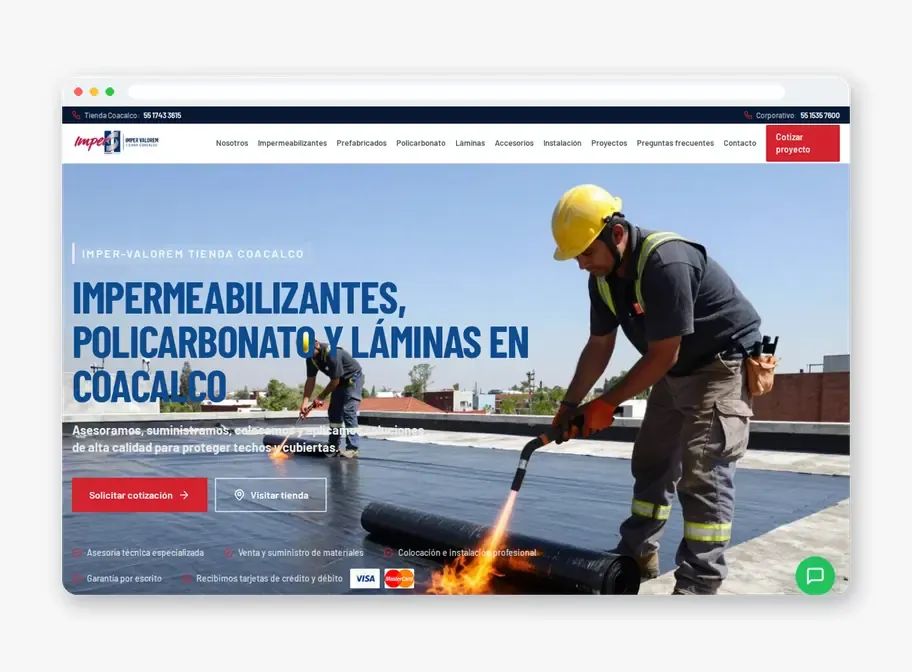
Task: Click the browser address bar
Action: point(457,91)
